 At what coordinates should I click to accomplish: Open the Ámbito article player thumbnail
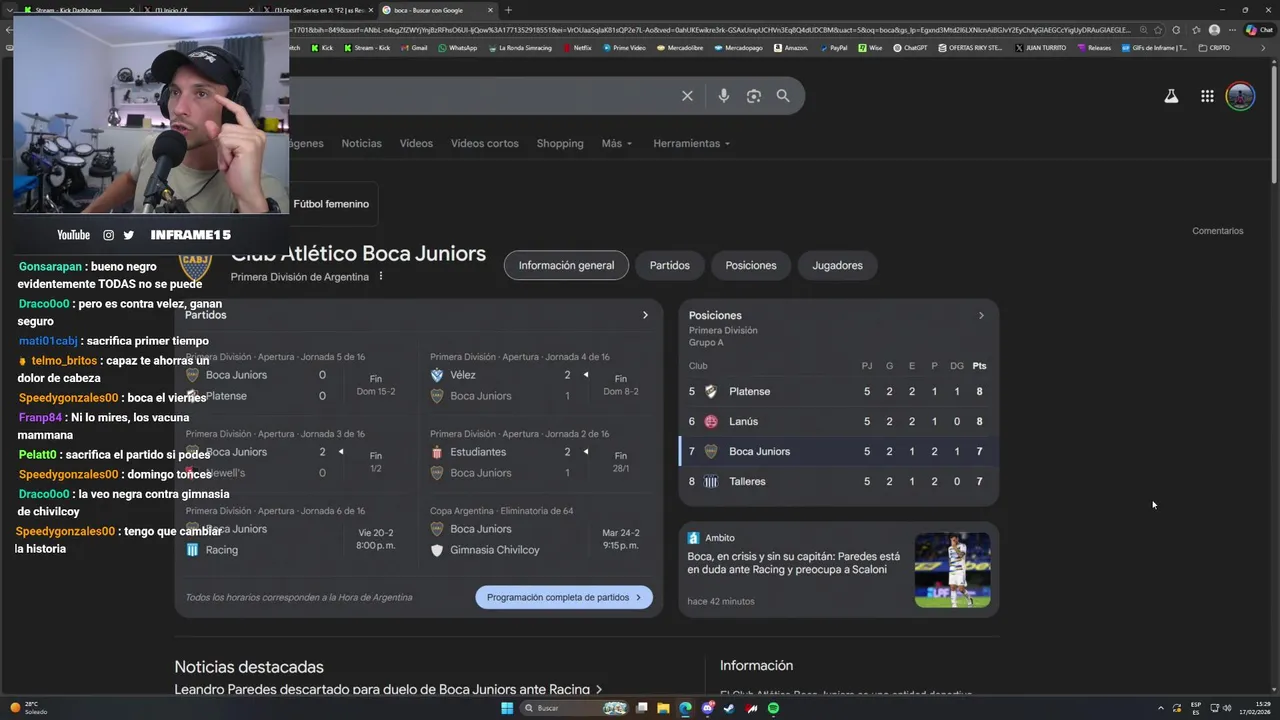(x=952, y=570)
